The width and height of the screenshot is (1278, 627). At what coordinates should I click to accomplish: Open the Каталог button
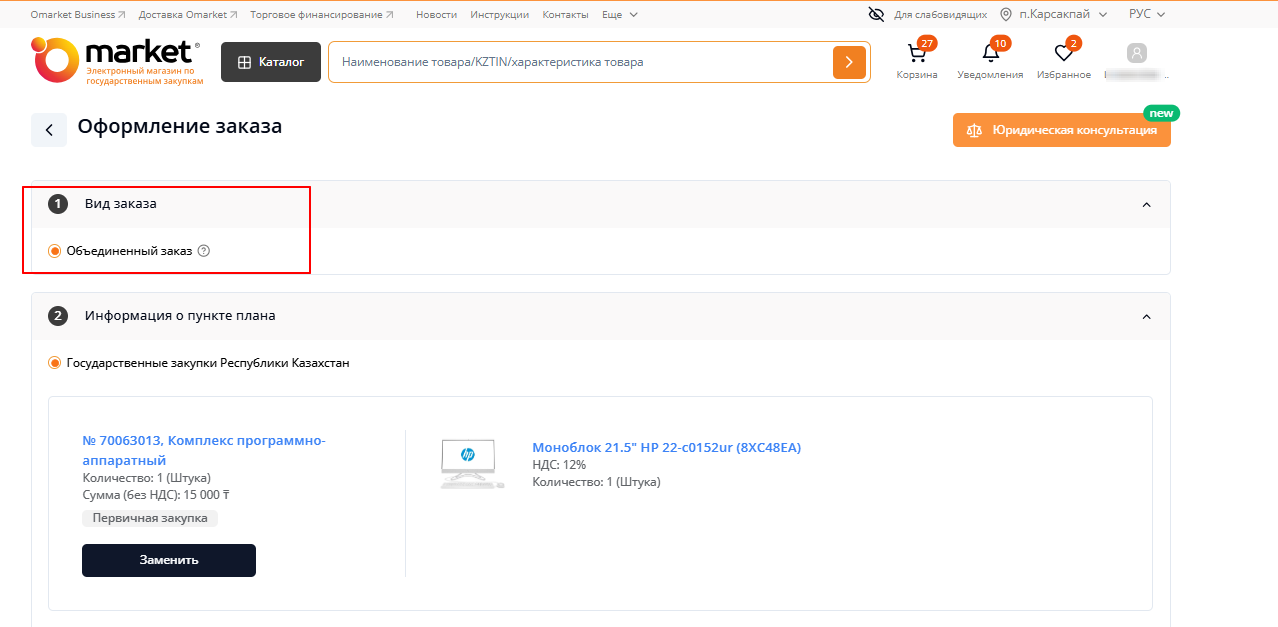point(271,62)
